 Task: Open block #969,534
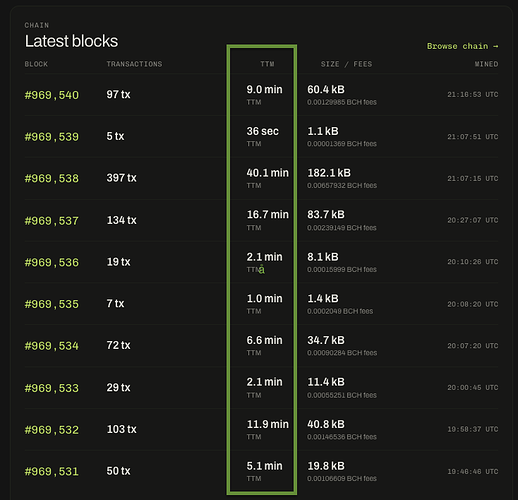[52, 346]
